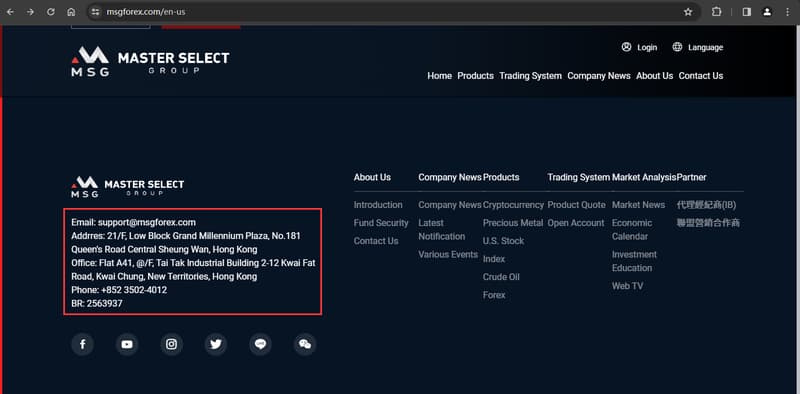Open the Products navigation menu
The height and width of the screenshot is (394, 800).
[476, 76]
